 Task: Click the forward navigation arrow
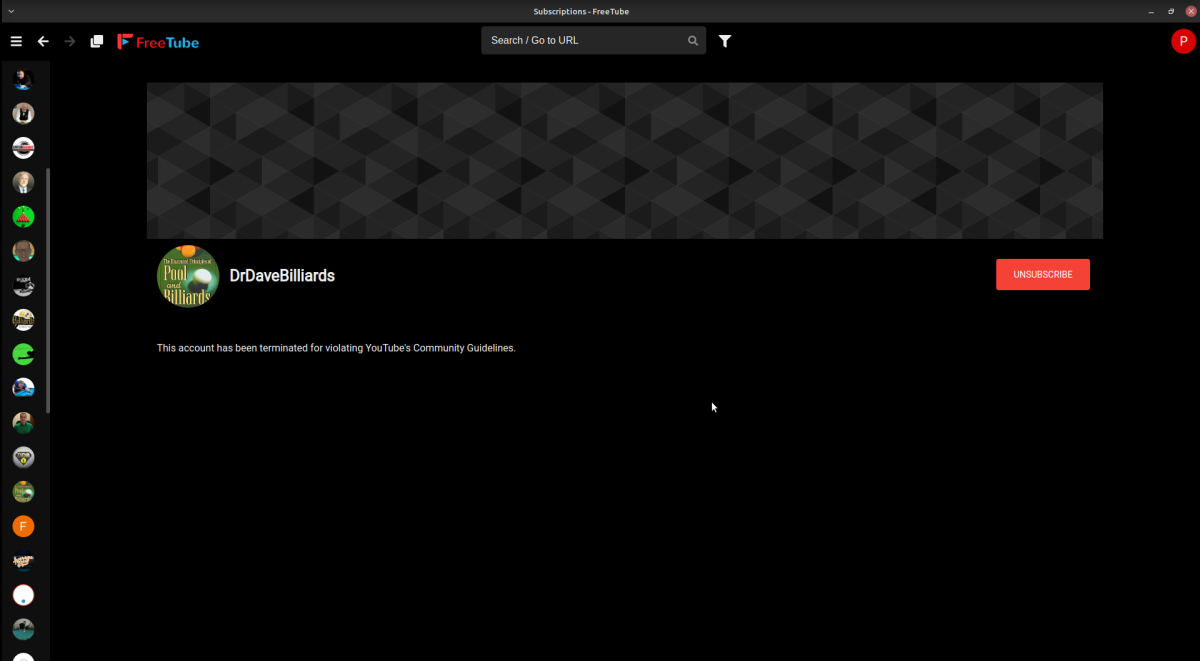click(x=70, y=41)
